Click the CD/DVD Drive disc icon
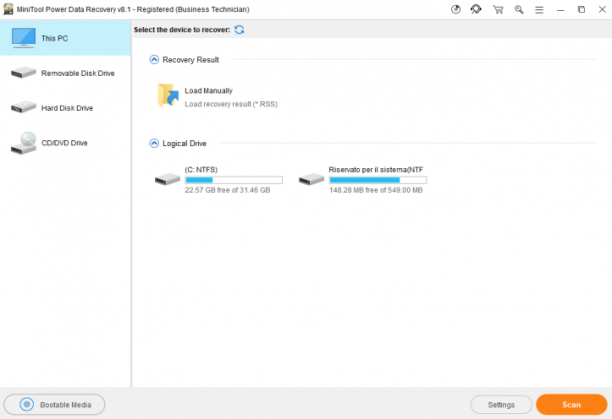The height and width of the screenshot is (419, 612). tap(23, 143)
